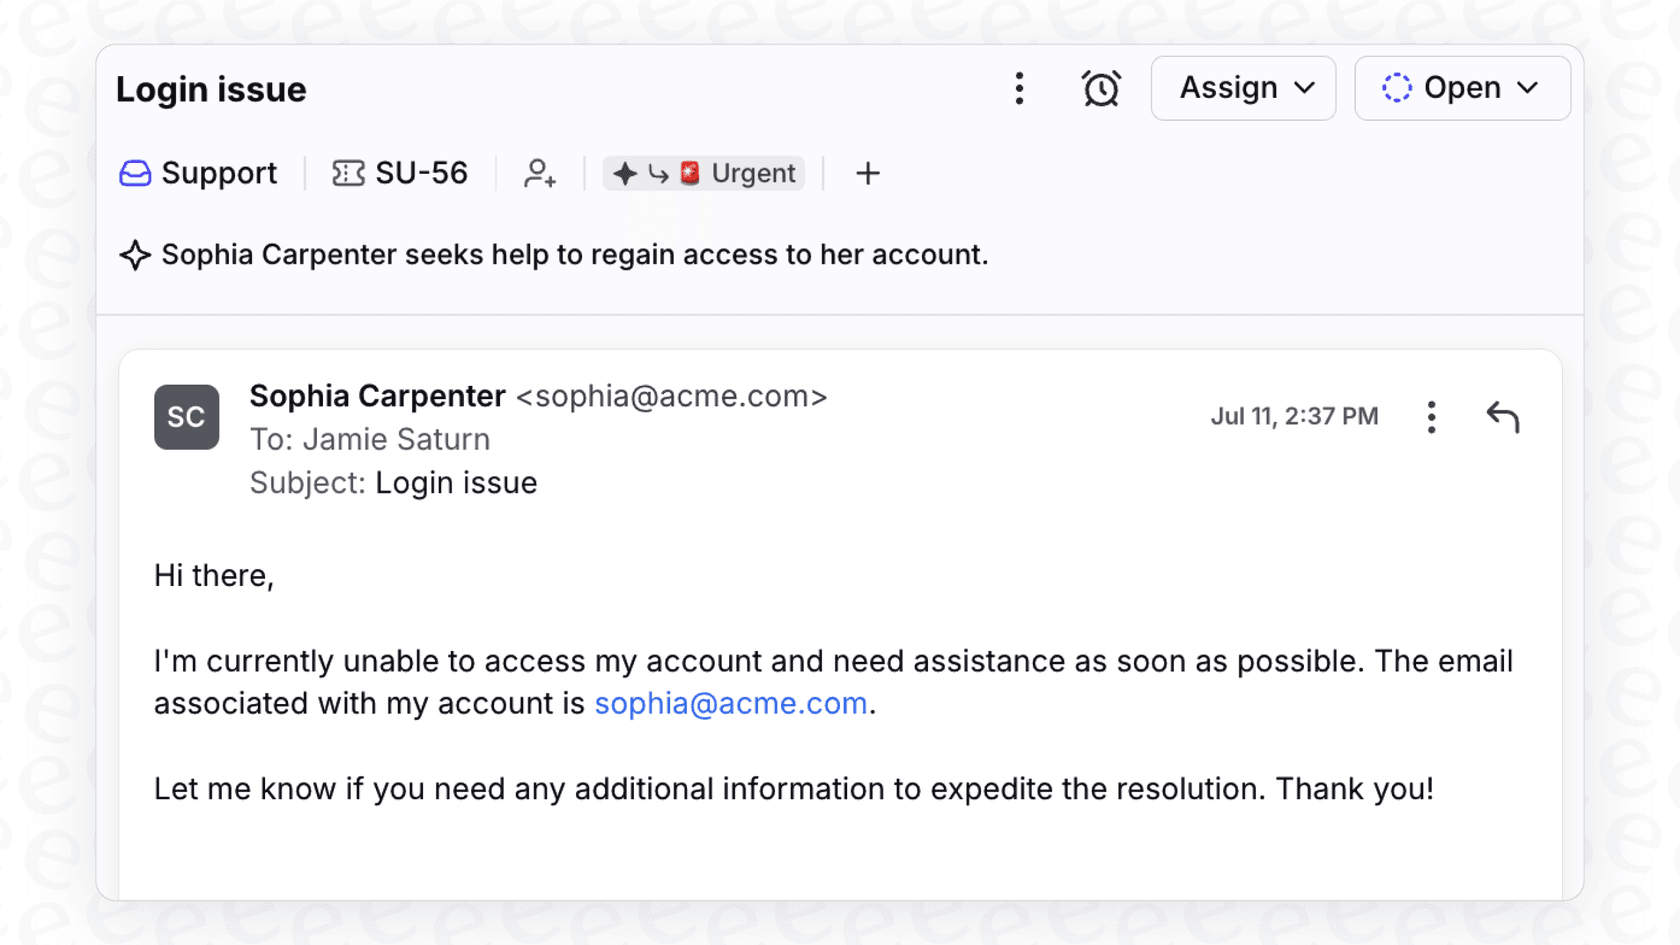The width and height of the screenshot is (1680, 945).
Task: Select the SU-56 ticket label
Action: point(422,173)
